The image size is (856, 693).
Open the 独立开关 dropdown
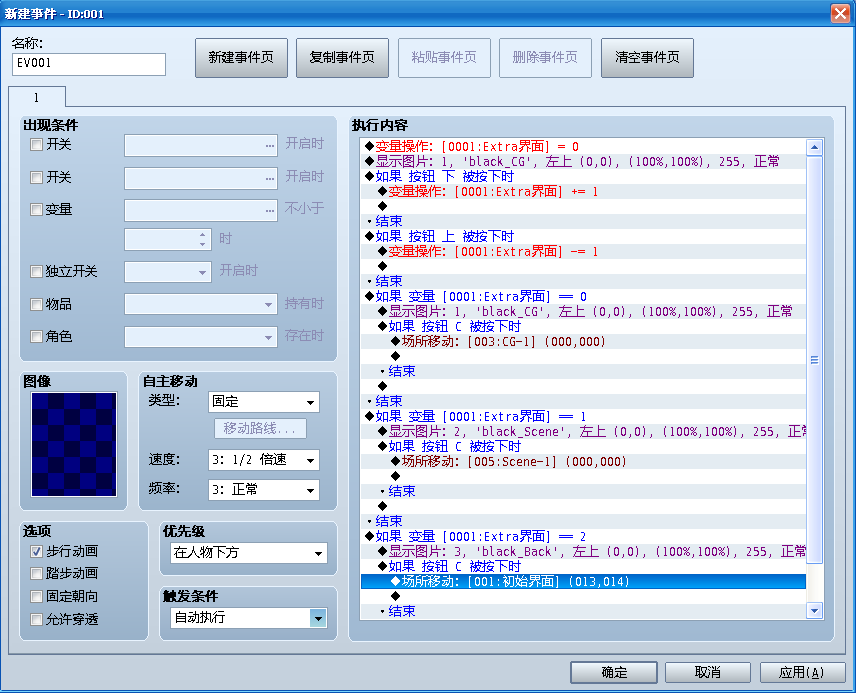coord(168,272)
